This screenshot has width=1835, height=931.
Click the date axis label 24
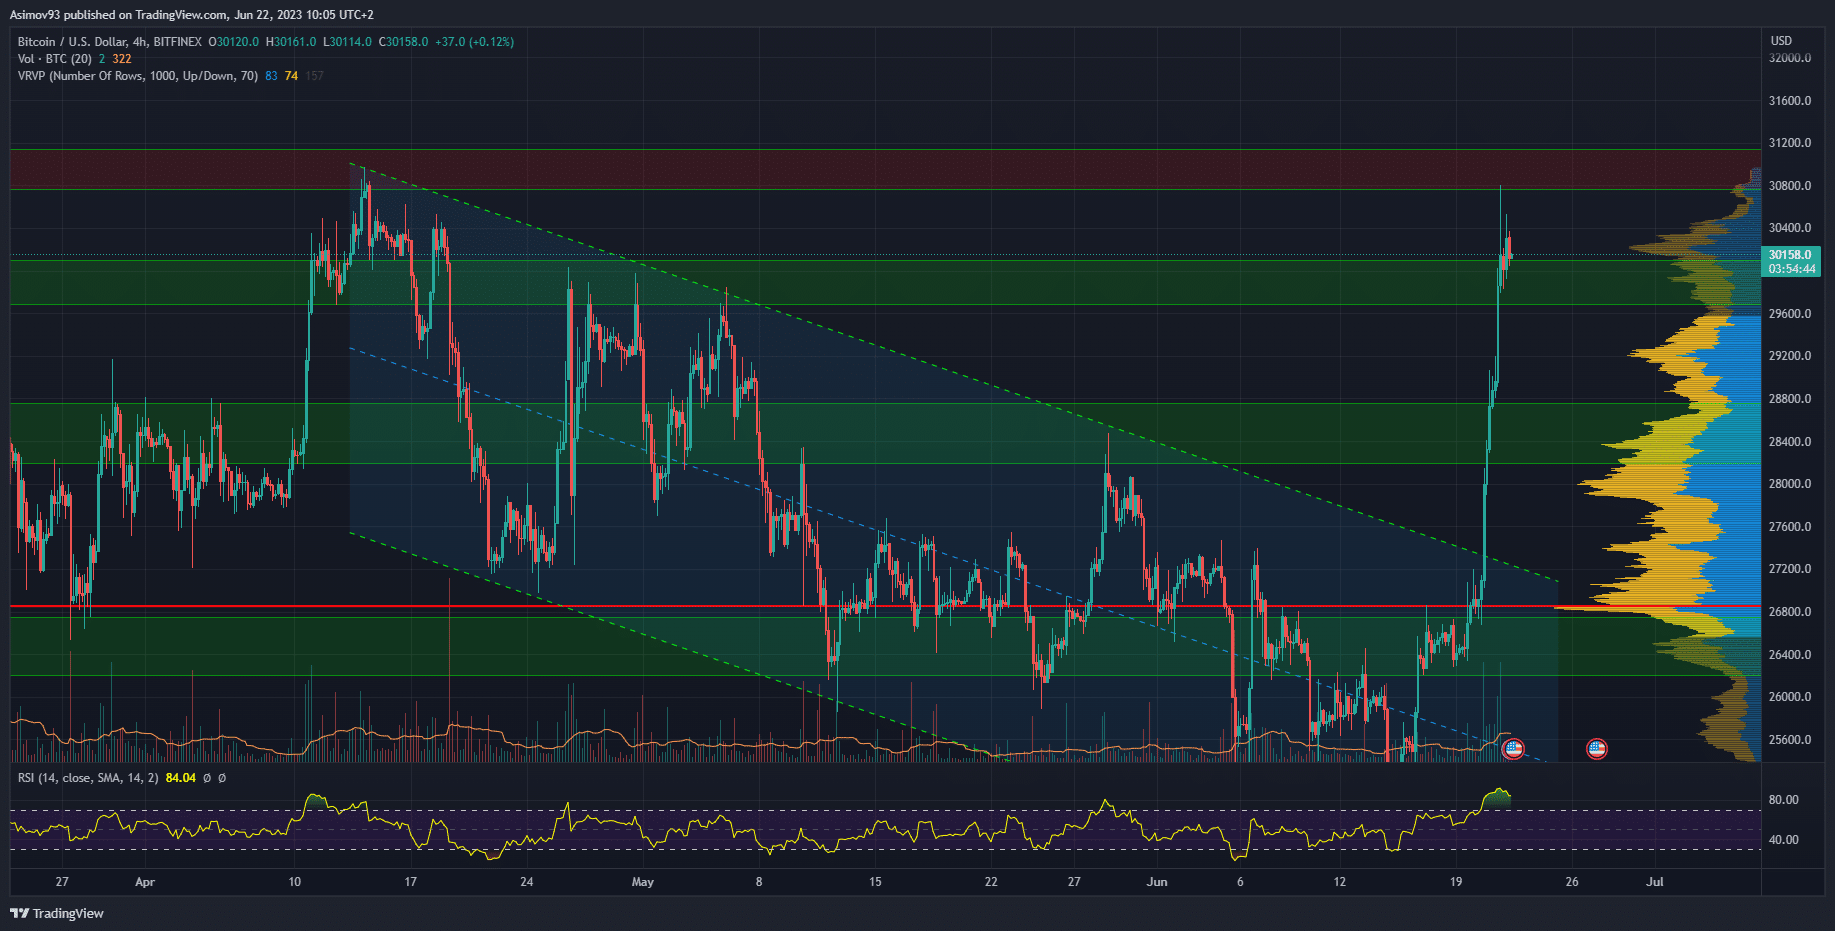point(527,882)
